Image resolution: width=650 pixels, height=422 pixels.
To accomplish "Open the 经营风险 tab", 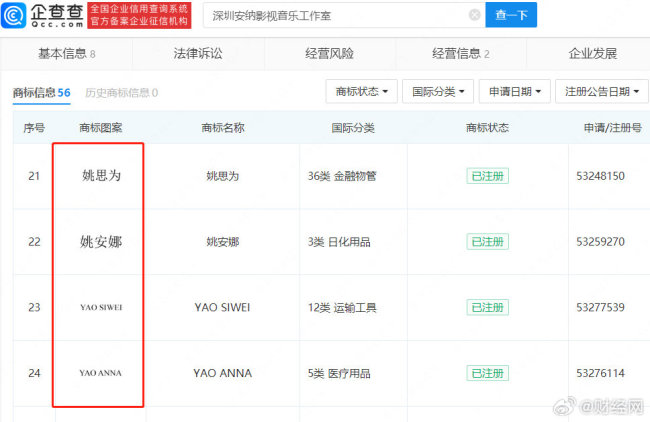I will coord(329,53).
